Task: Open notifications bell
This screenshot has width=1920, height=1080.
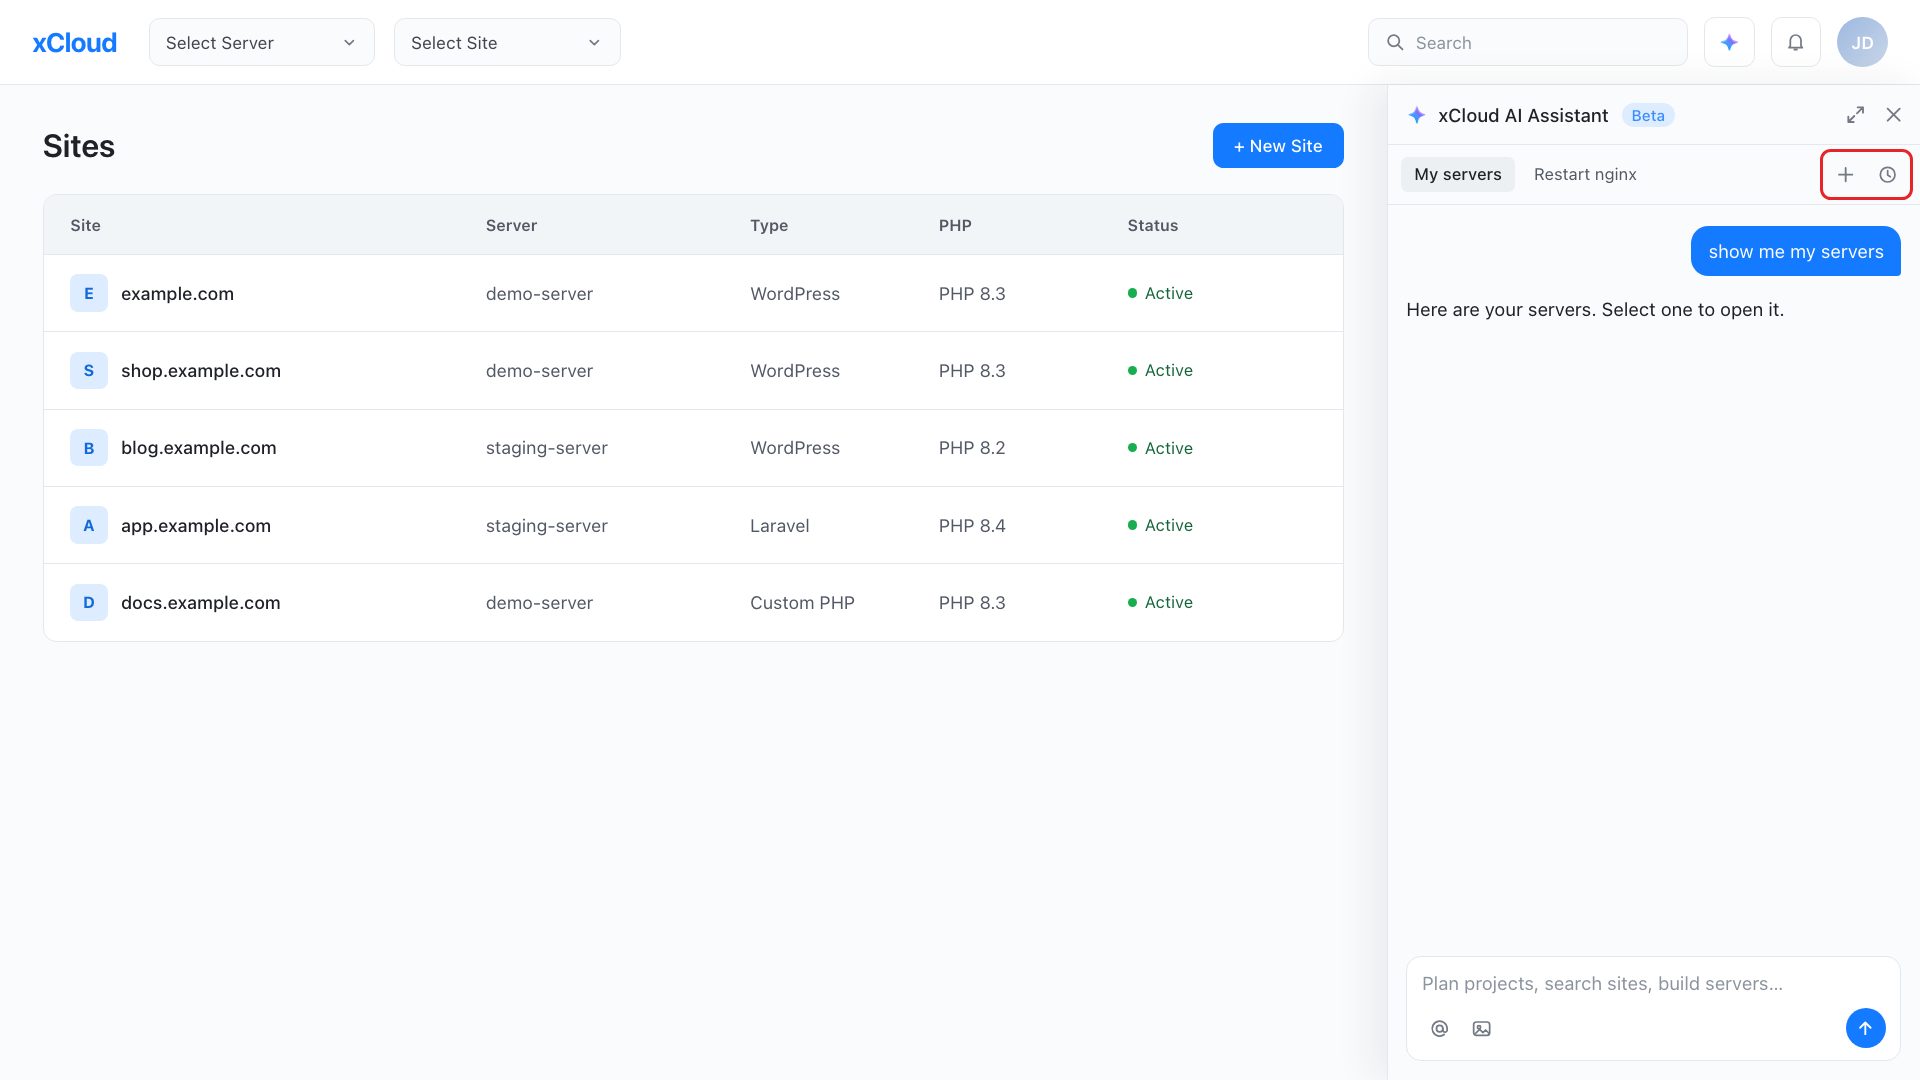Action: coord(1796,42)
